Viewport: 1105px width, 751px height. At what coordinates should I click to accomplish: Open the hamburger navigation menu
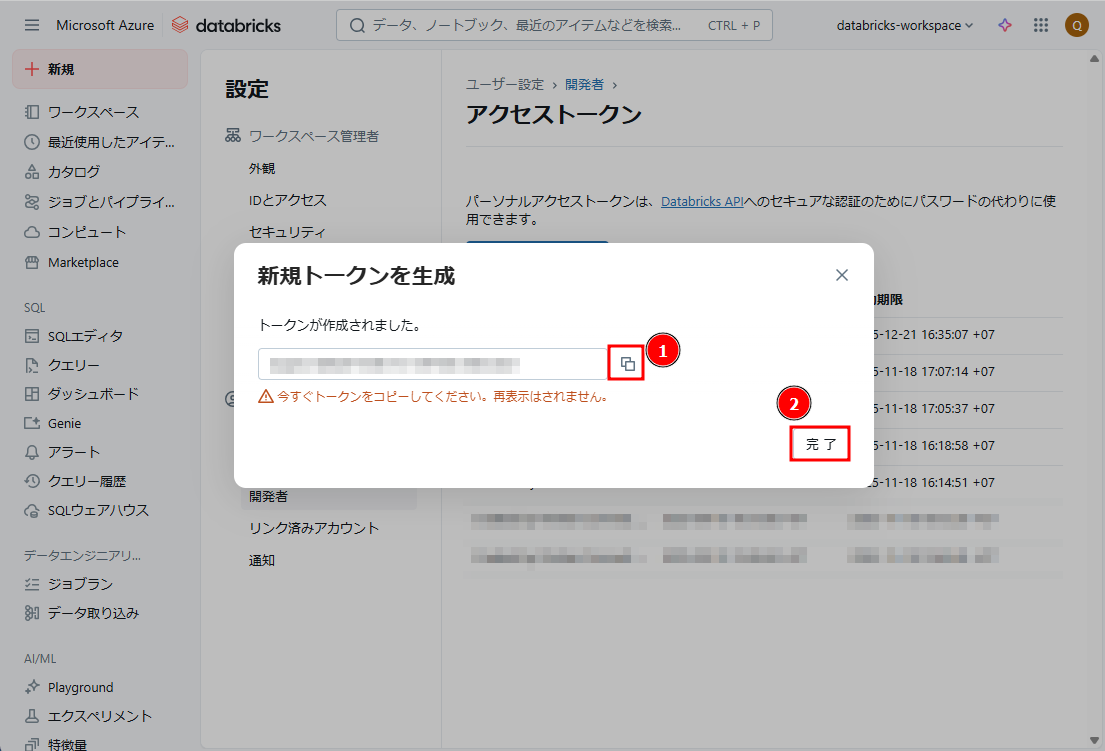point(32,25)
